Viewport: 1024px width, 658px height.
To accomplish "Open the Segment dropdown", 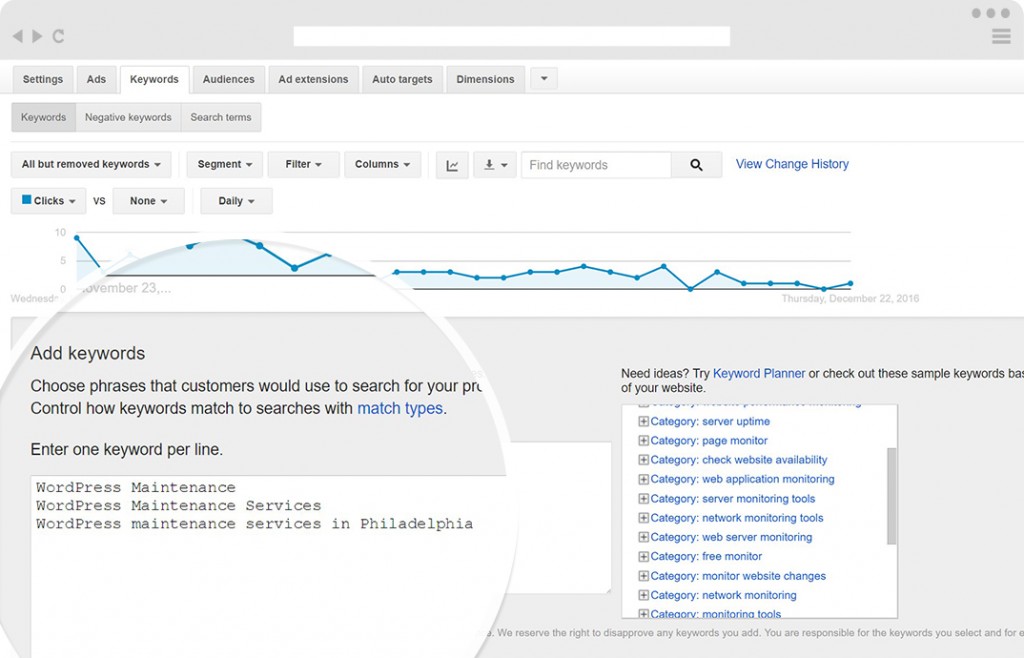I will coord(225,165).
